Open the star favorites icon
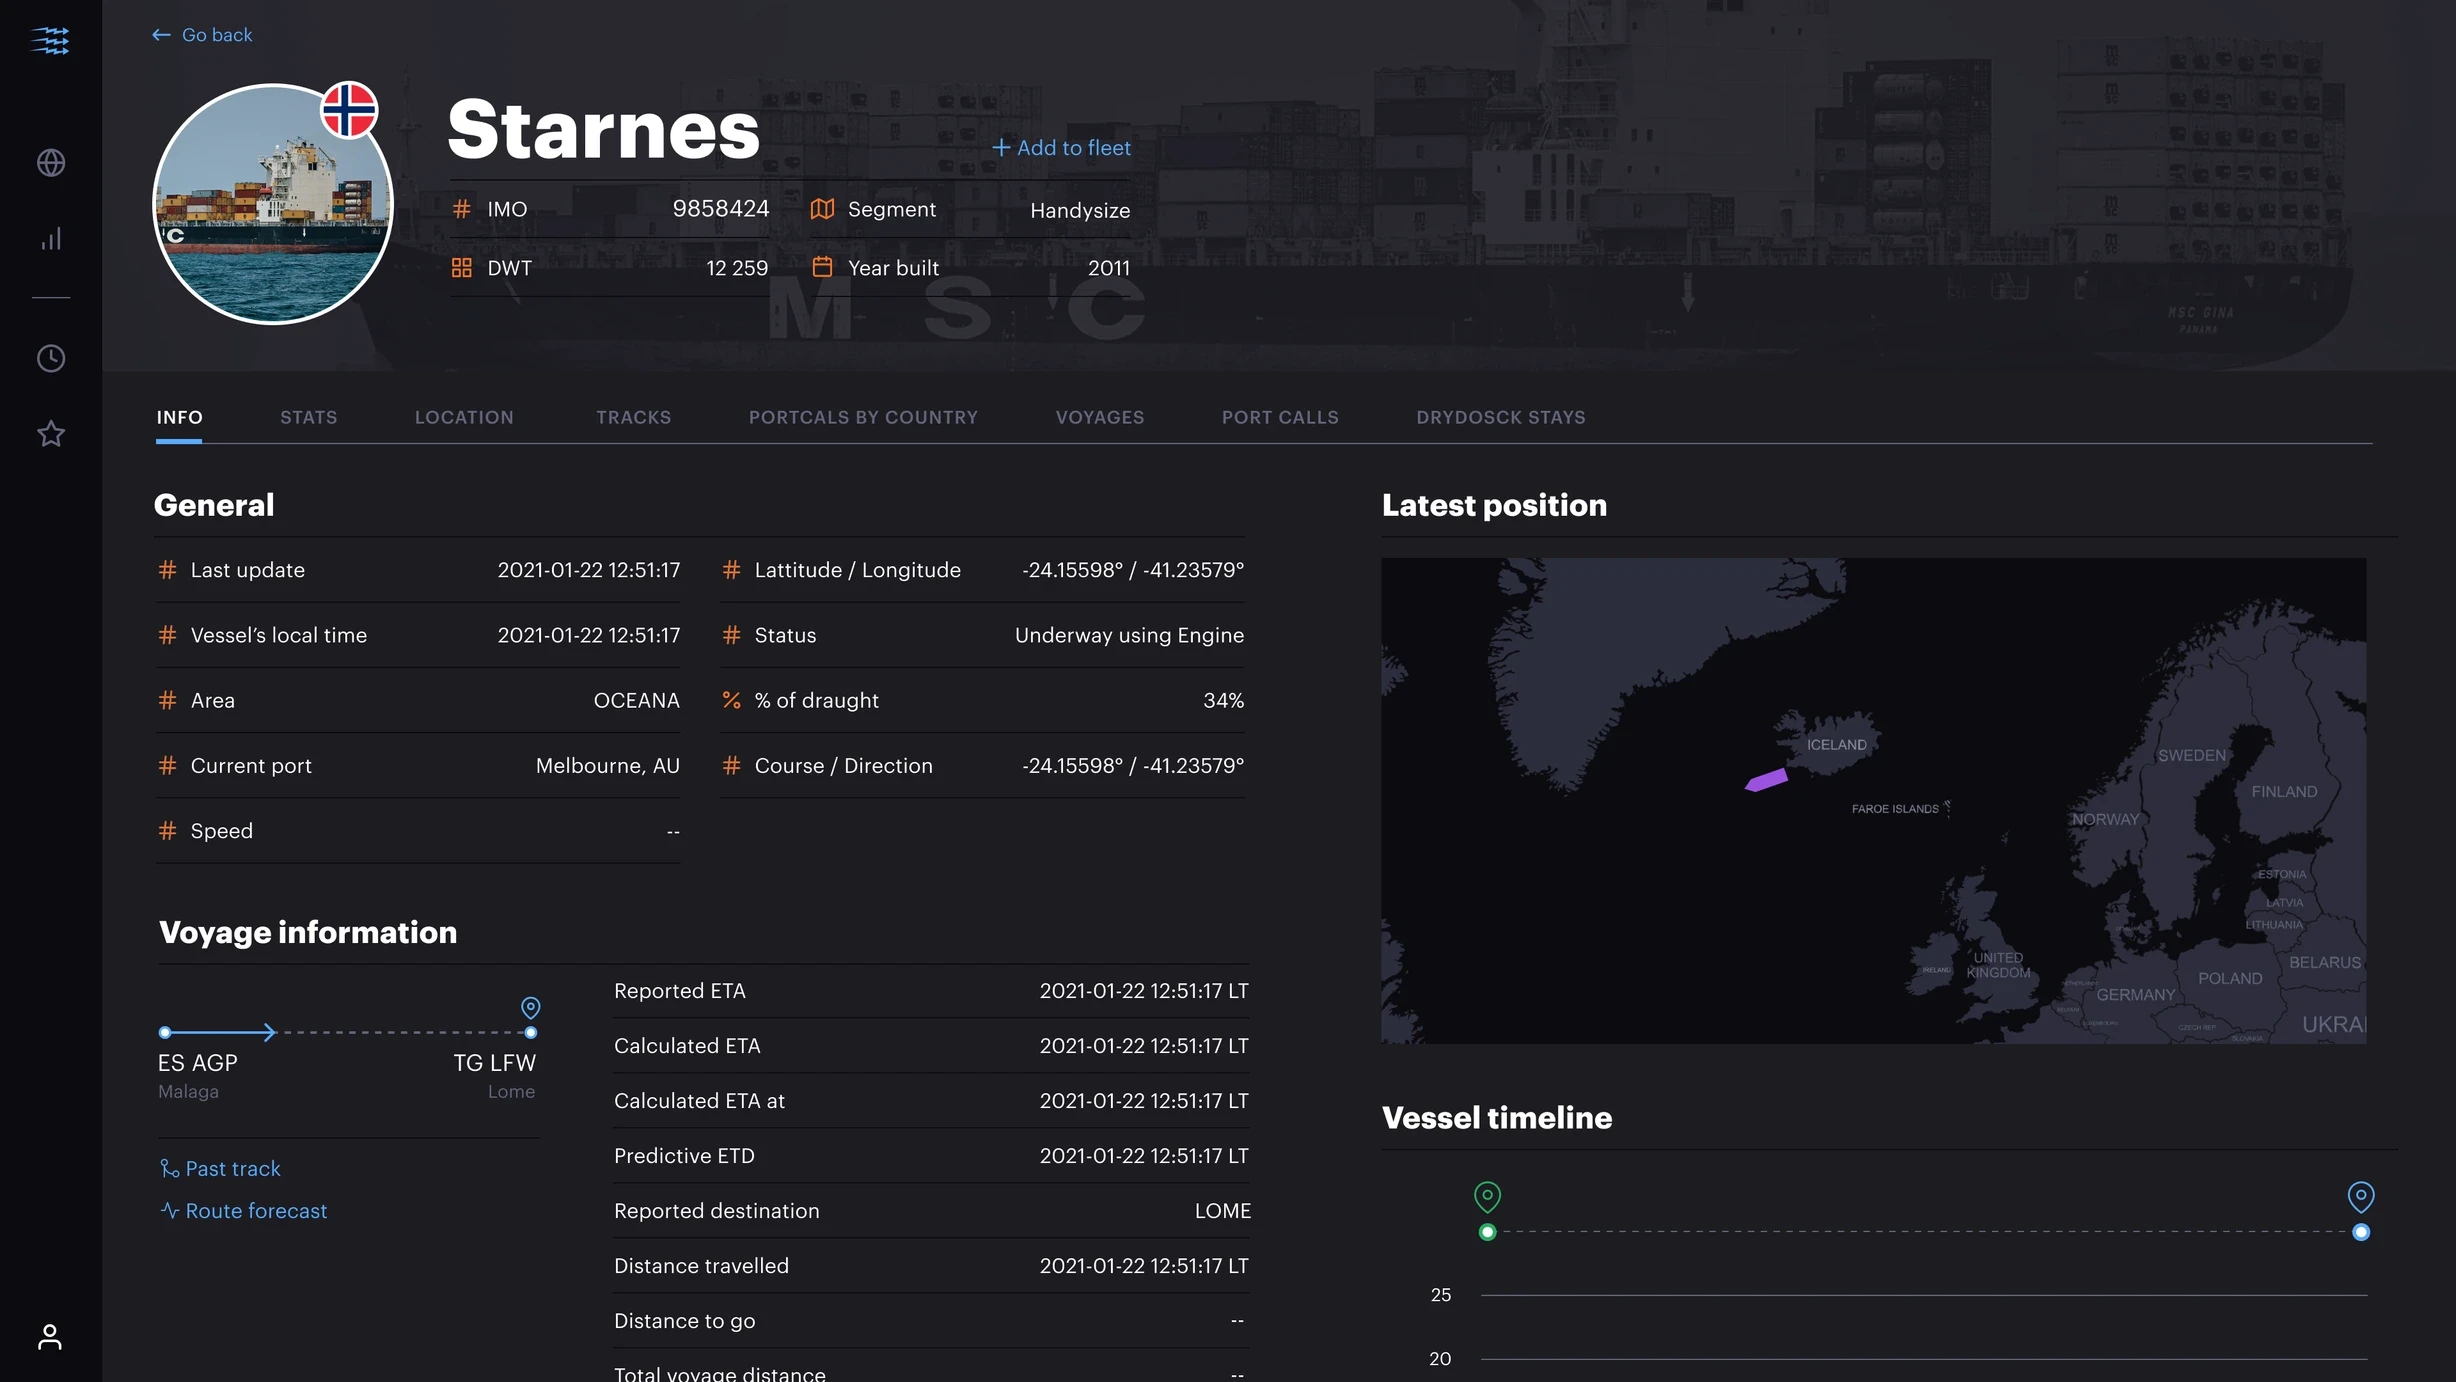2456x1382 pixels. 51,434
